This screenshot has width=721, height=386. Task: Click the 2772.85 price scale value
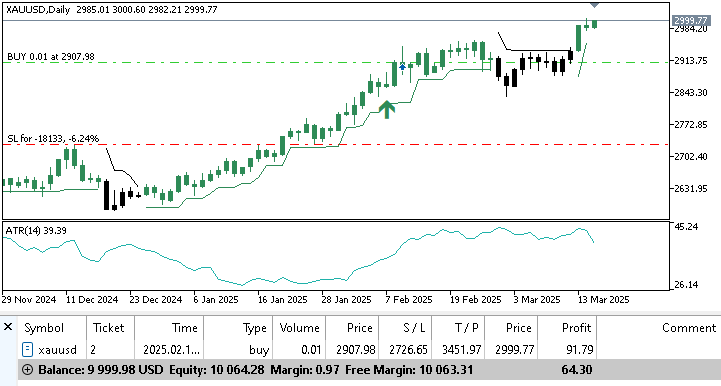tap(691, 125)
